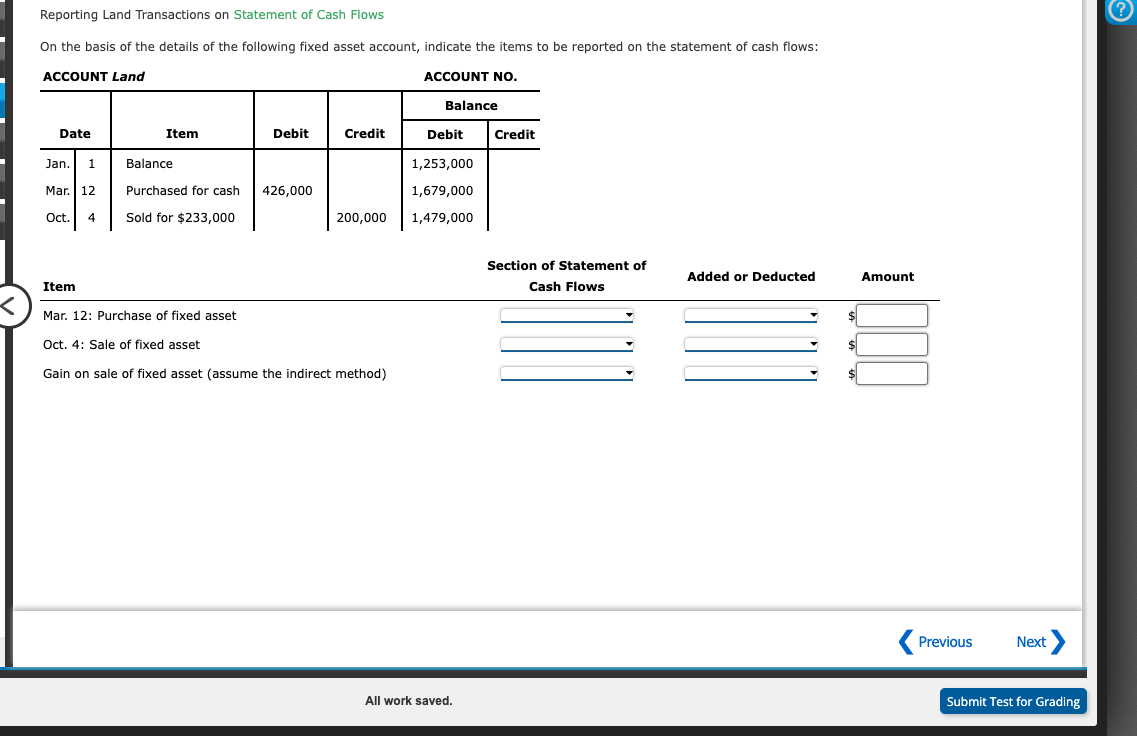1137x736 pixels.
Task: Click the Amount field for Mar. 12 purchase
Action: click(891, 314)
